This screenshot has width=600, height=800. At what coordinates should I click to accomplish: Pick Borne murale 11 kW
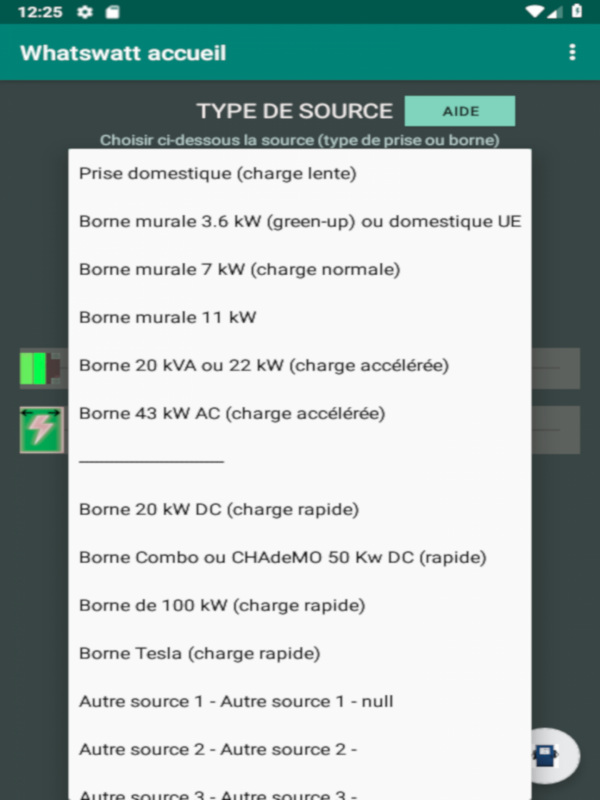(300, 317)
